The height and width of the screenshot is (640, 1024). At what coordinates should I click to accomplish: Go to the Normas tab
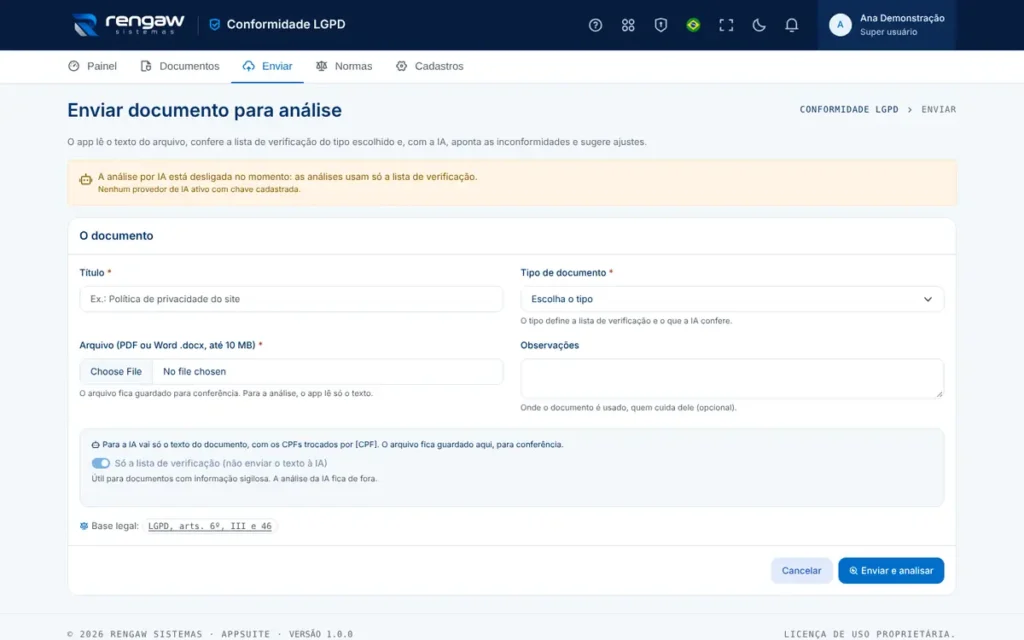tap(344, 66)
